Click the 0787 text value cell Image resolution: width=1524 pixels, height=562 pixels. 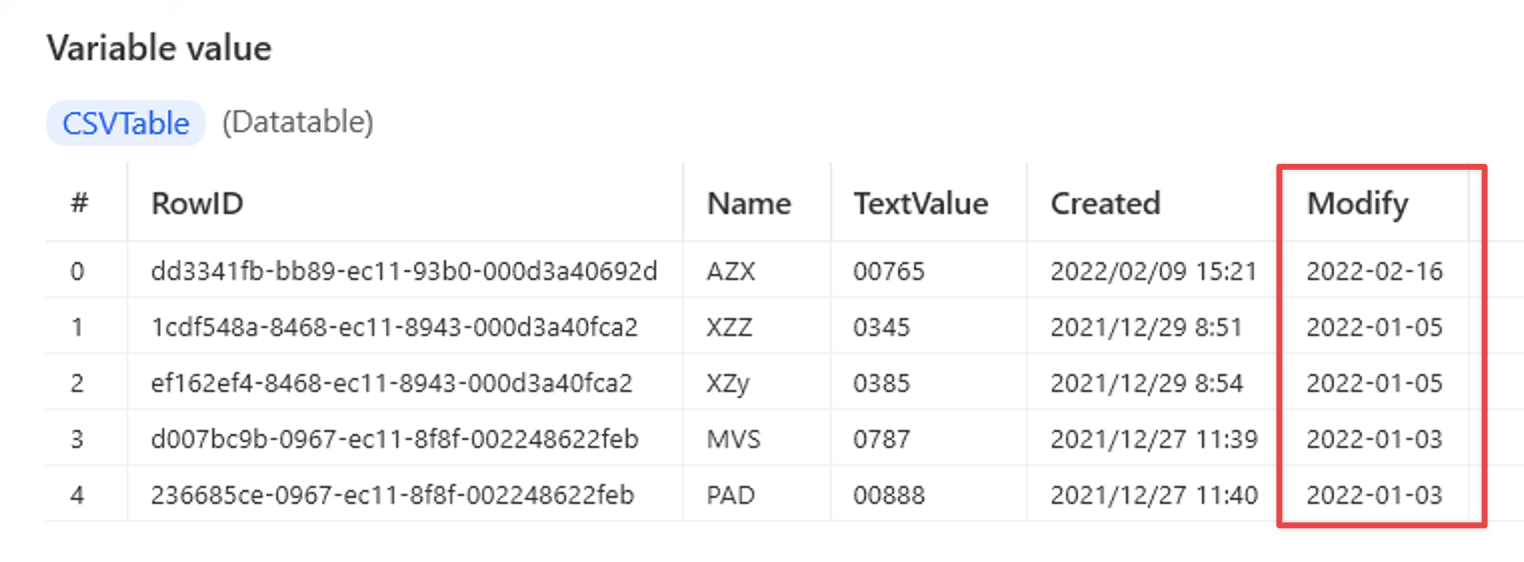[x=881, y=438]
